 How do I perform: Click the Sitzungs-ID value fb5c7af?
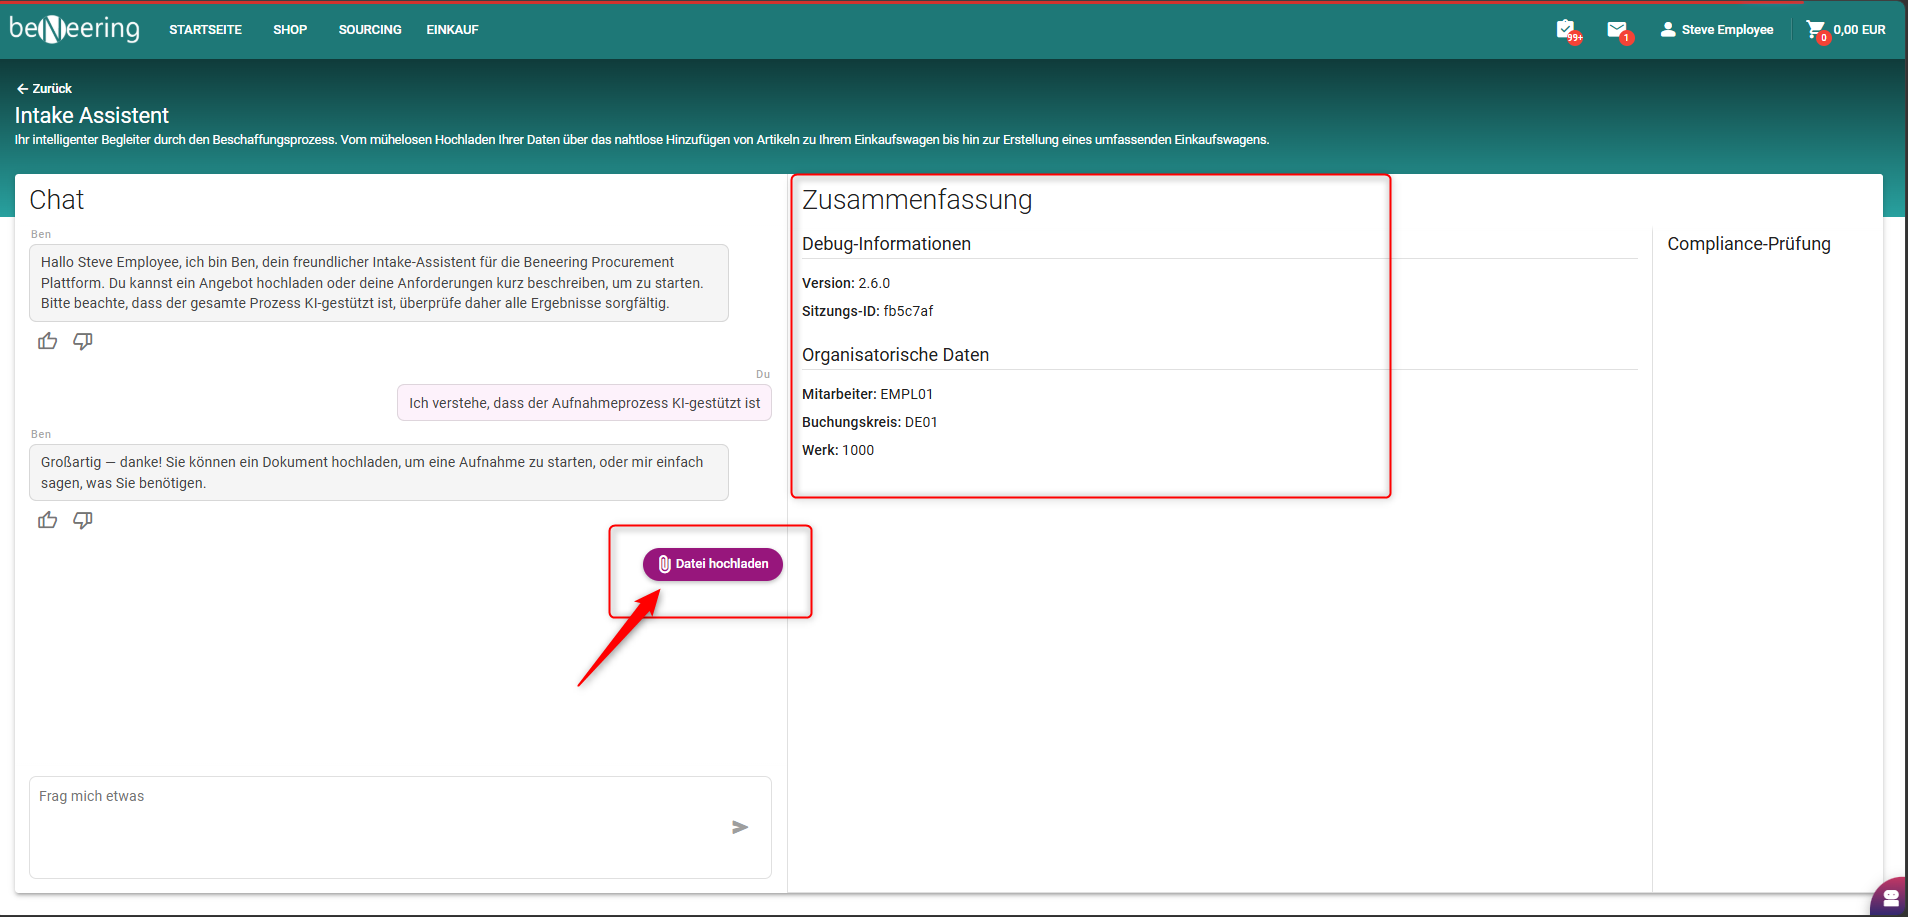pos(908,311)
